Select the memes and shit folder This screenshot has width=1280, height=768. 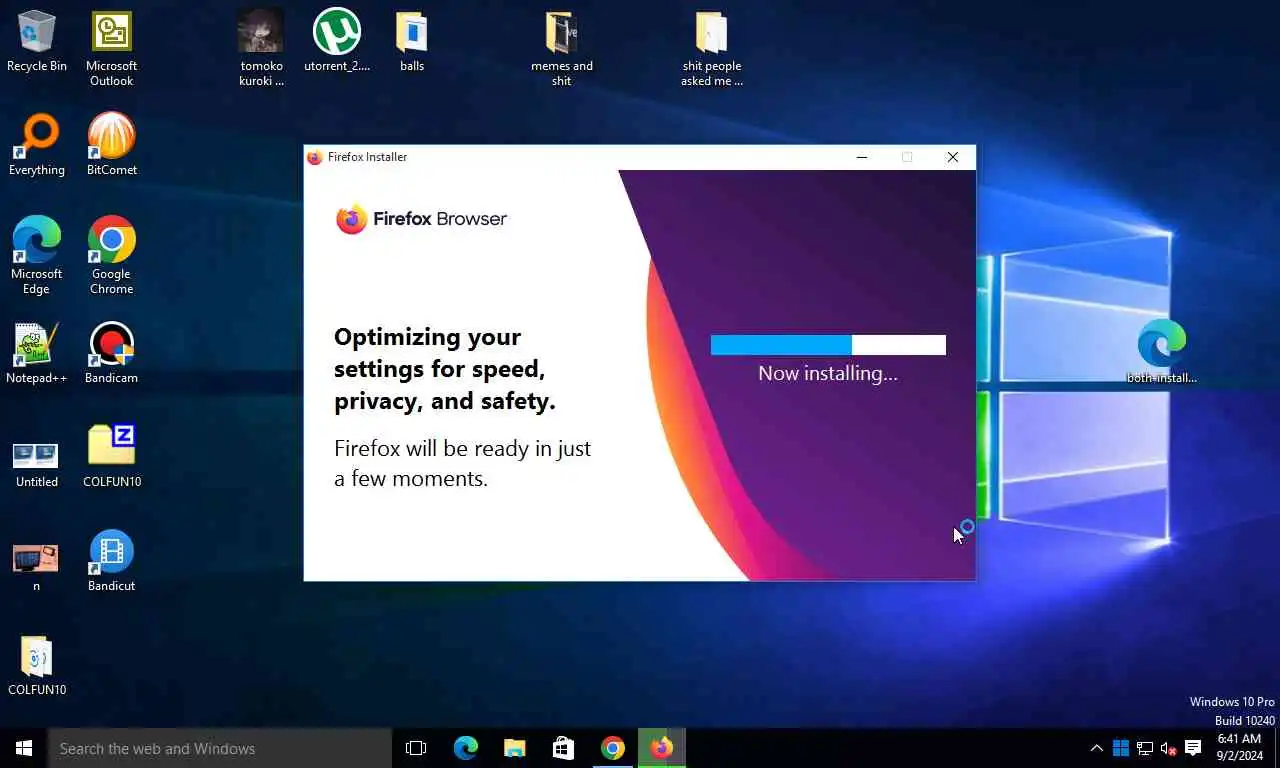[561, 49]
